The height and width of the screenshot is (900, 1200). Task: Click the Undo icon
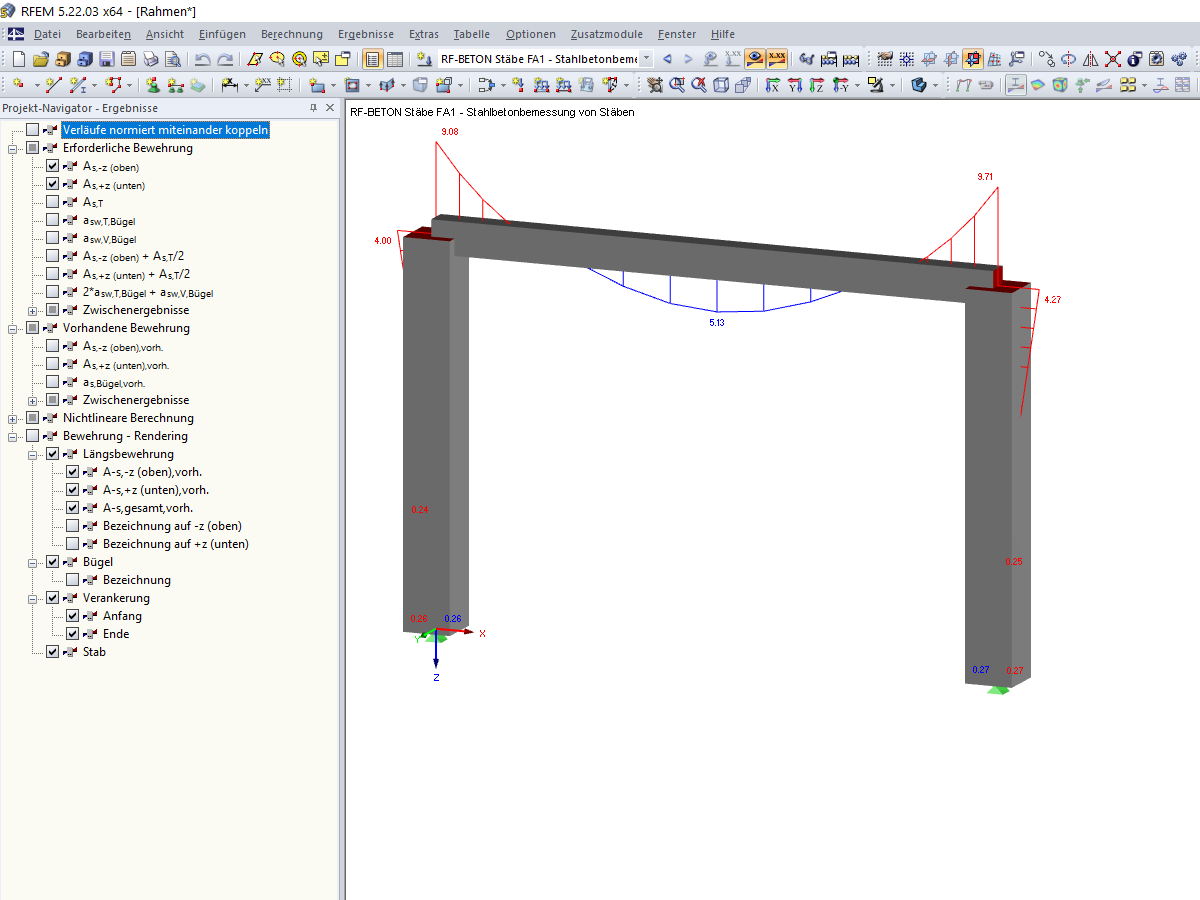coord(201,59)
